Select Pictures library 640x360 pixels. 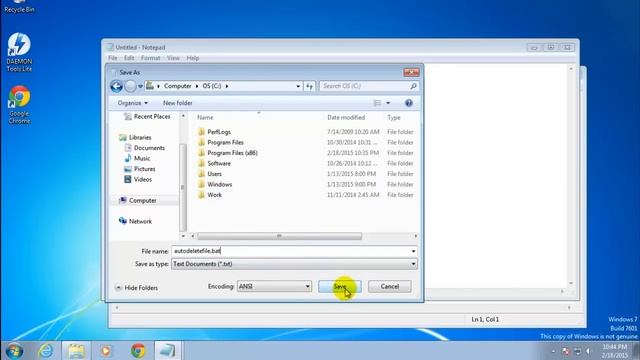pyautogui.click(x=140, y=169)
